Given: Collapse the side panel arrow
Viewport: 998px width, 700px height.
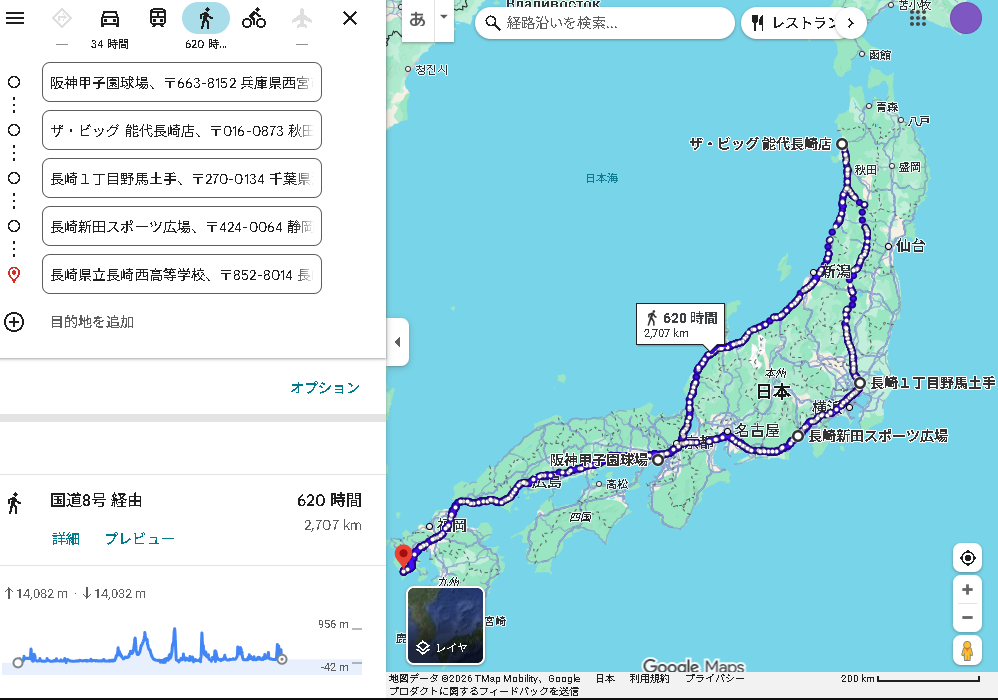Looking at the screenshot, I should point(397,342).
